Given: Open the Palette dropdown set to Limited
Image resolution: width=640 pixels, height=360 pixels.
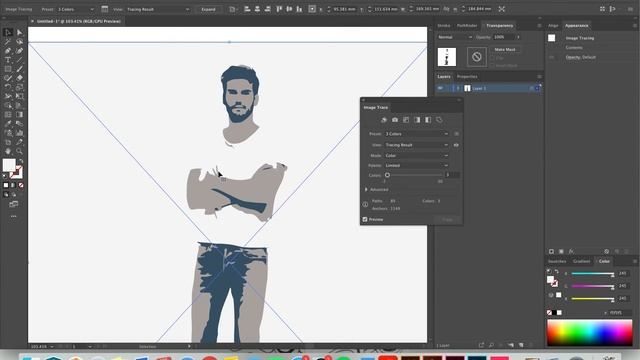Looking at the screenshot, I should [x=416, y=165].
